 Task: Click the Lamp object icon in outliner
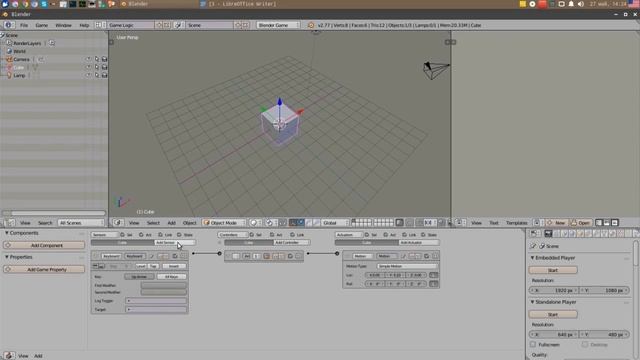pyautogui.click(x=9, y=75)
